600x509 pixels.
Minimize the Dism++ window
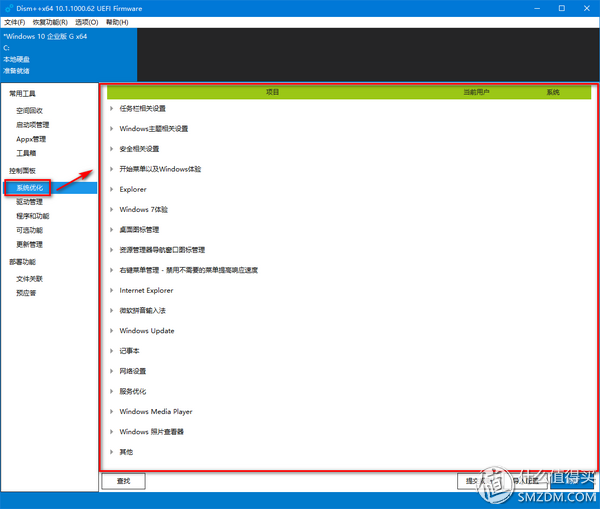point(537,8)
